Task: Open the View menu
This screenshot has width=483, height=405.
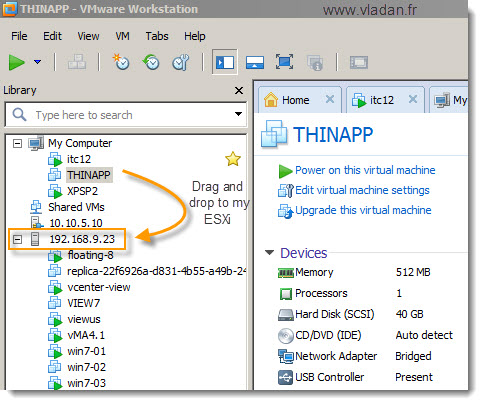Action: 88,36
